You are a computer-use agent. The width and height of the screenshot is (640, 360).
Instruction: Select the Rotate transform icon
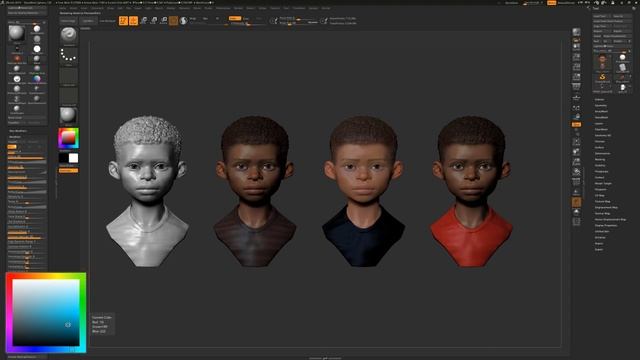coord(164,20)
